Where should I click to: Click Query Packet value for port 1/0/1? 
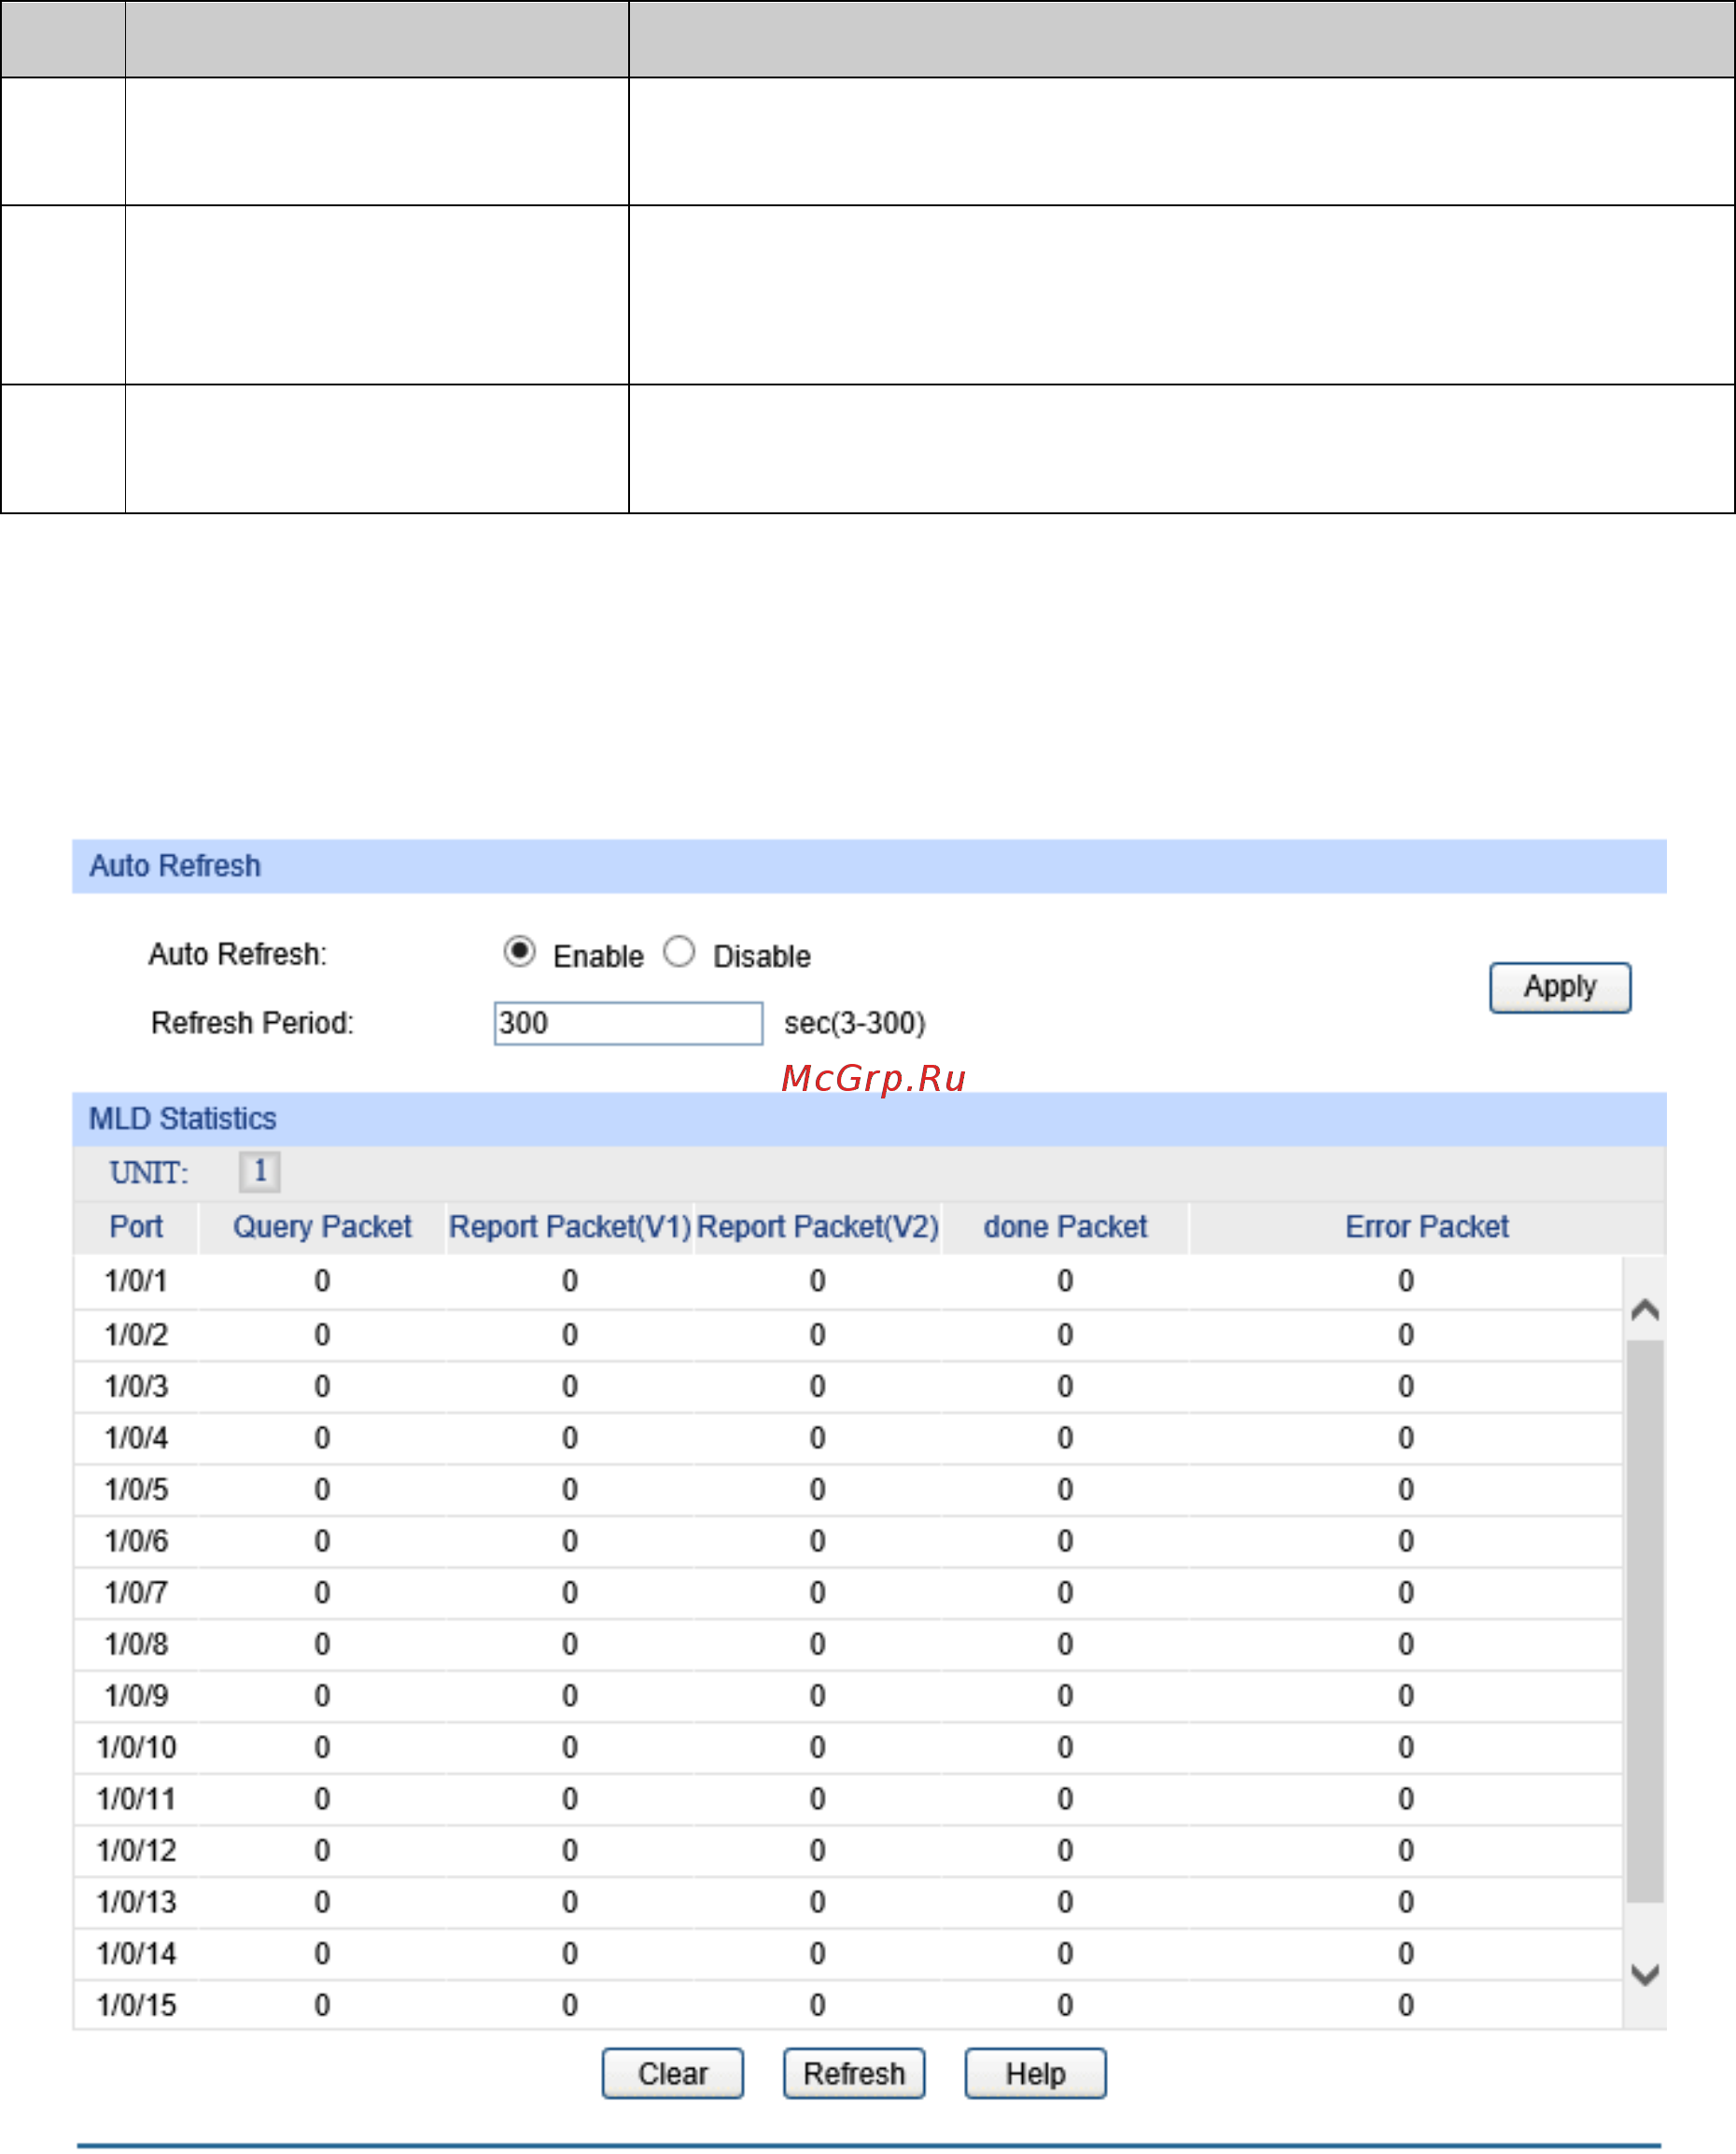tap(322, 1281)
